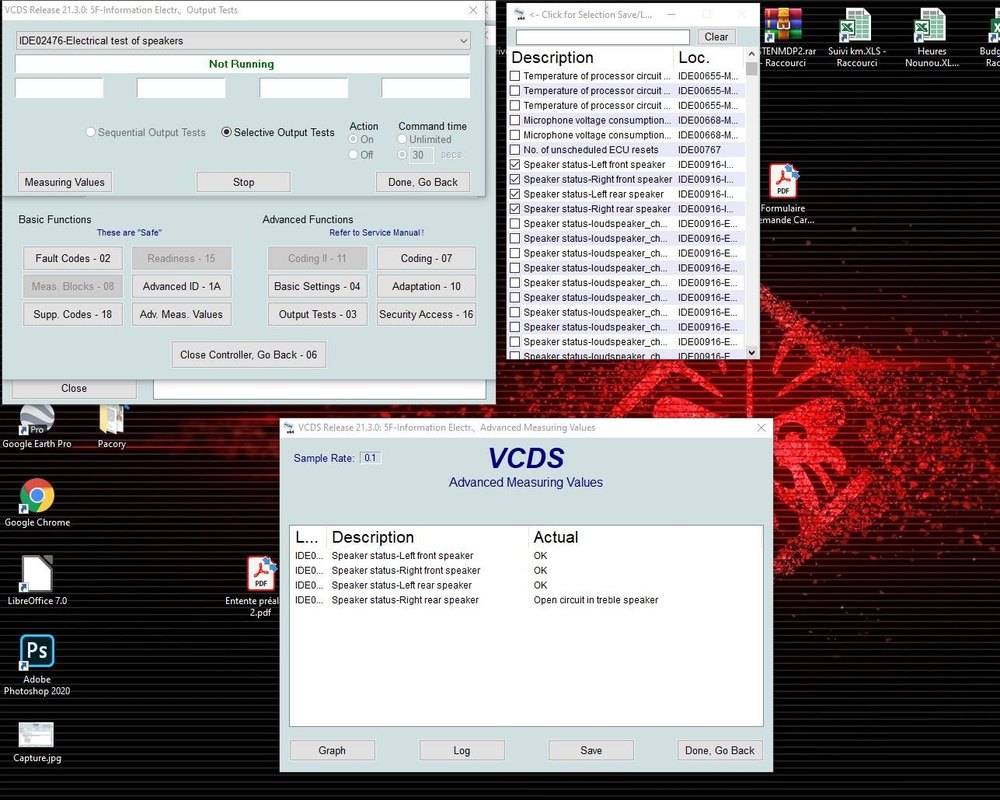Check the No. of unscheduled ECU resets box

[516, 150]
